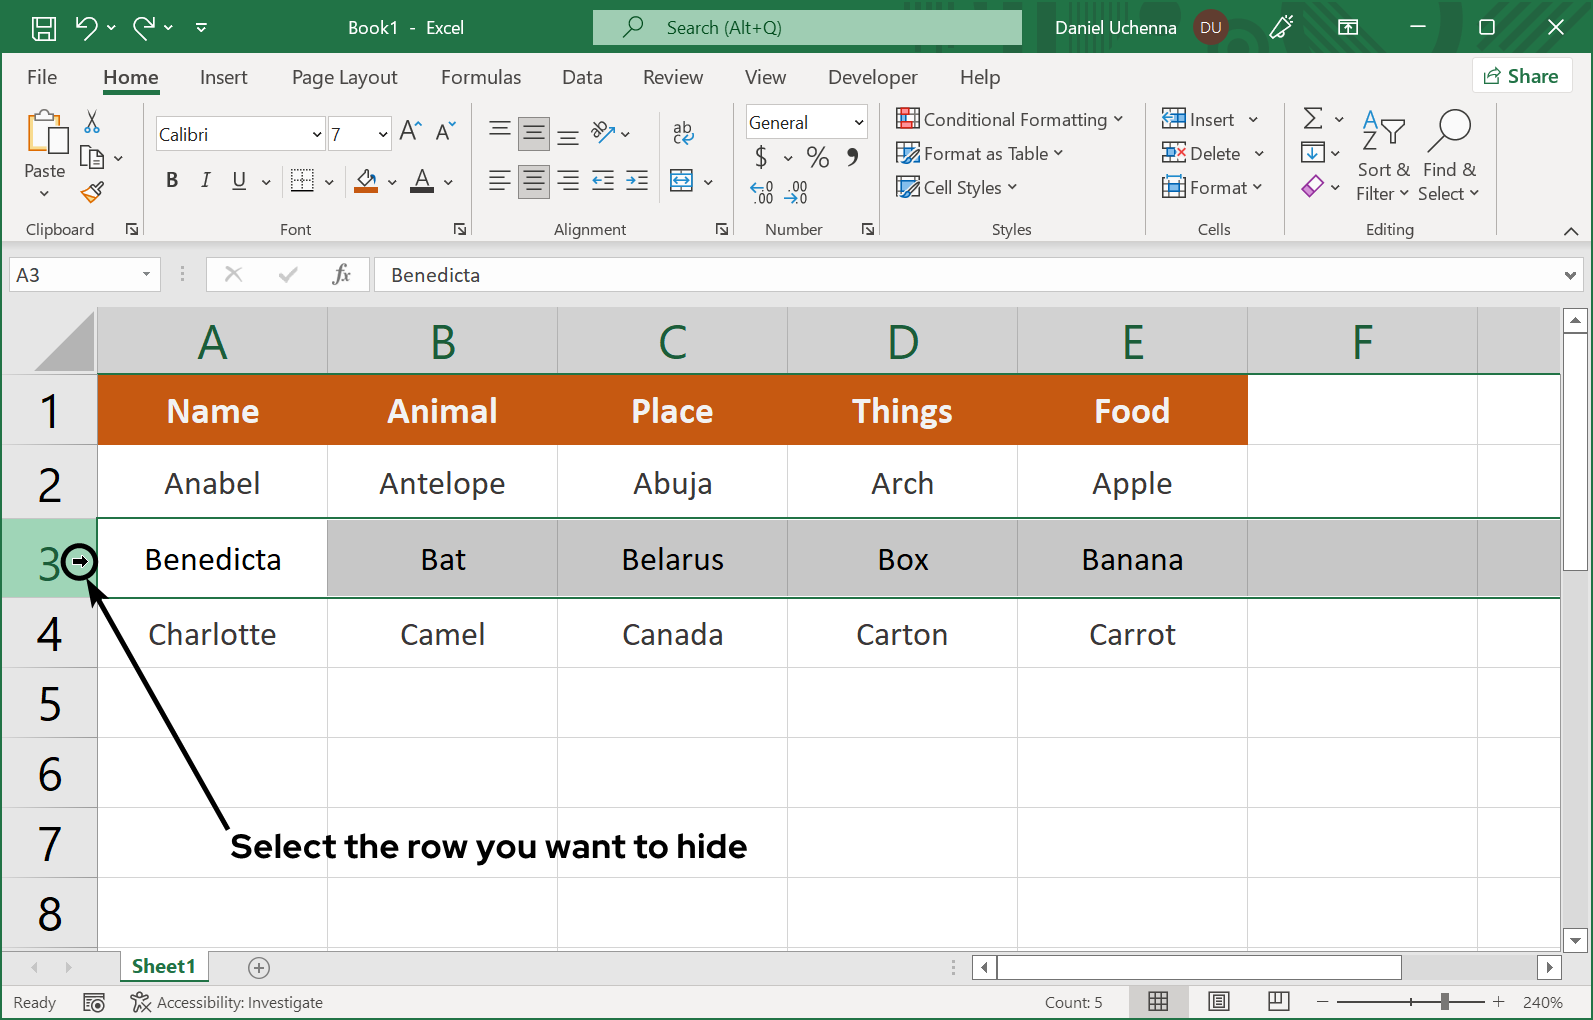Click the AutoSum sigma icon
Image resolution: width=1593 pixels, height=1020 pixels.
tap(1313, 119)
